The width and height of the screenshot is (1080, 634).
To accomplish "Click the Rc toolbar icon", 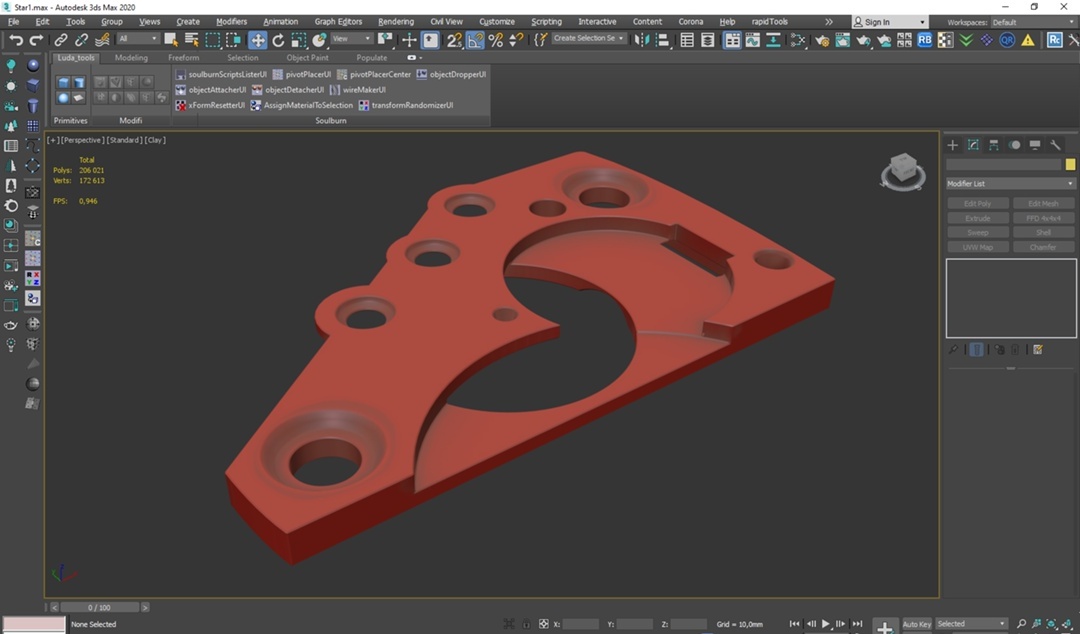I will [1055, 40].
